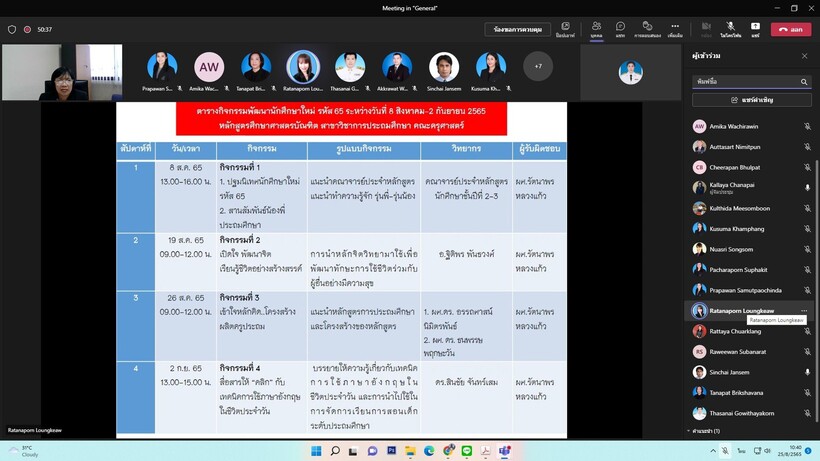Toggle the People panel icon in the toolbar
Viewport: 820px width, 461px height.
coord(596,28)
